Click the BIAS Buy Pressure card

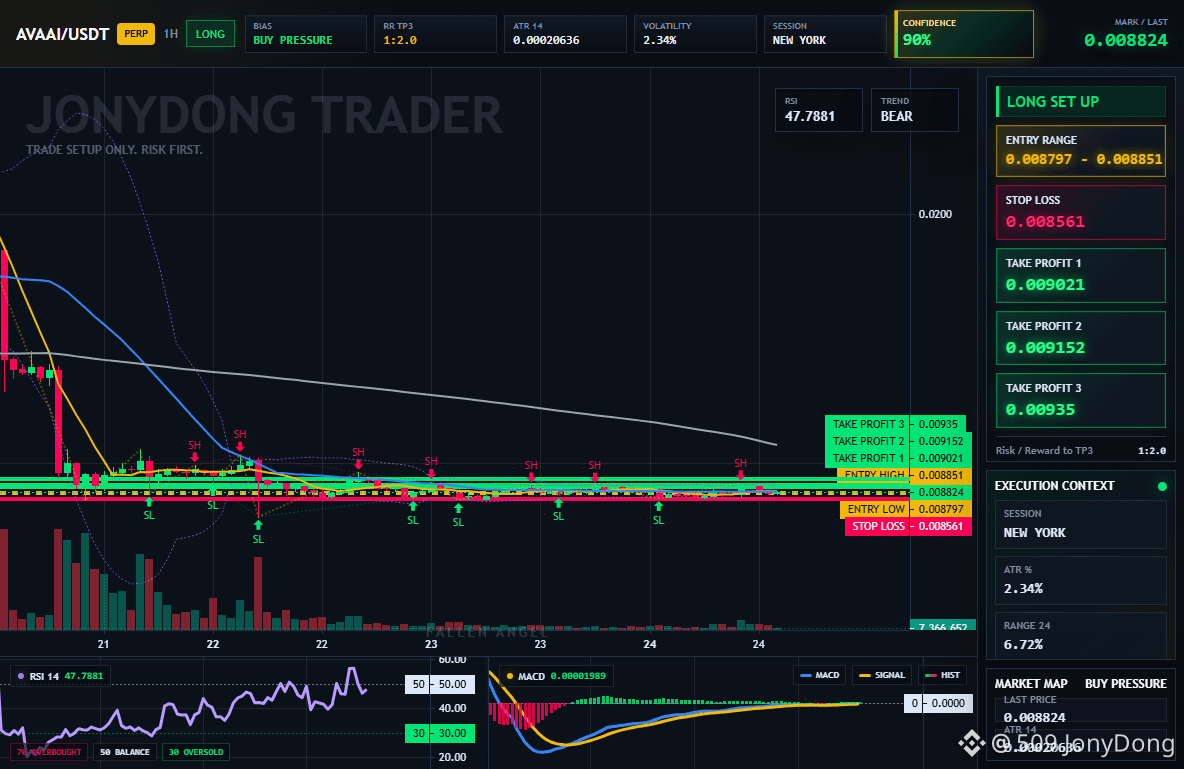(x=306, y=34)
